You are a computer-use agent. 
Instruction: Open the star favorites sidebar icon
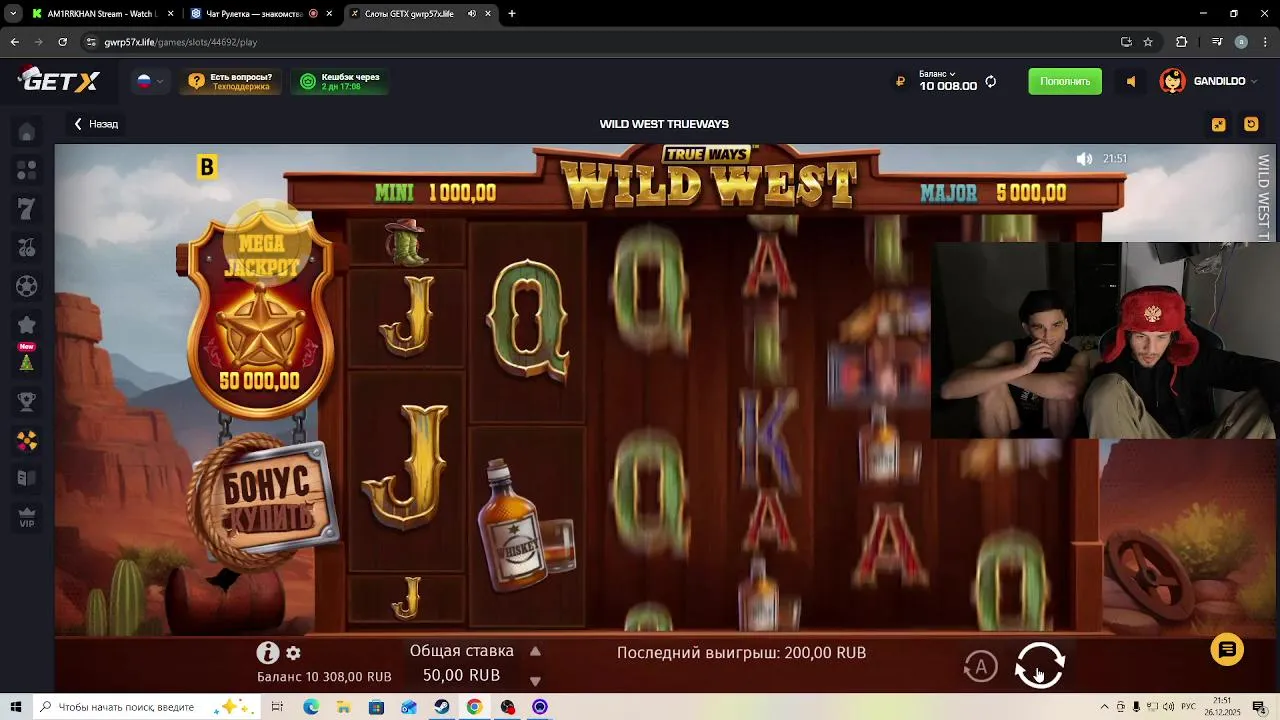tap(27, 325)
